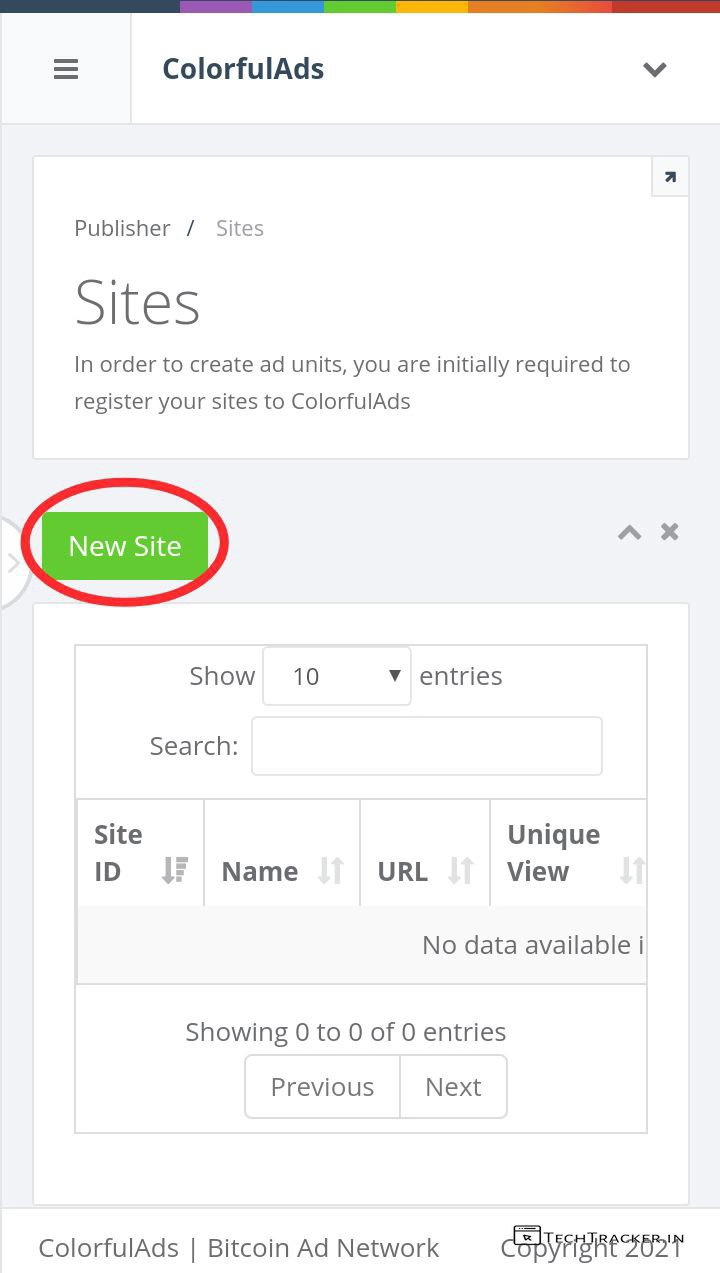Click the TechTracker.in watermark logo
Viewport: 720px width, 1273px height.
coord(598,1237)
